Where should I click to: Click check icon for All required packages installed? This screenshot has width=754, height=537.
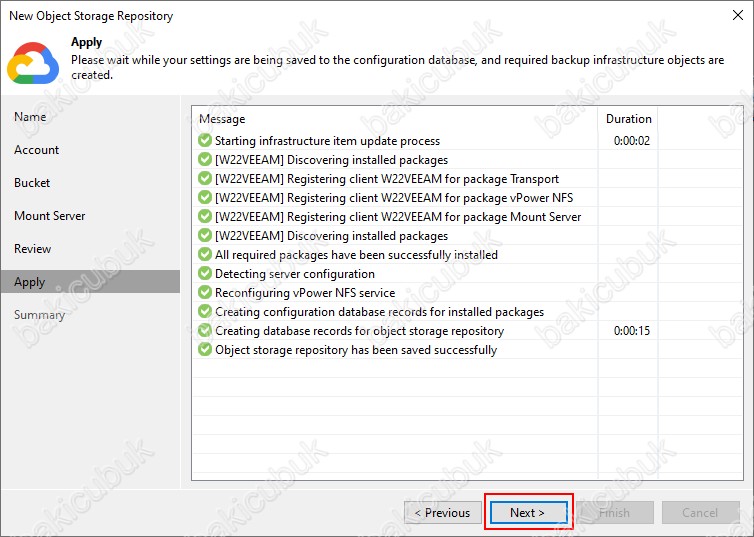pos(205,254)
